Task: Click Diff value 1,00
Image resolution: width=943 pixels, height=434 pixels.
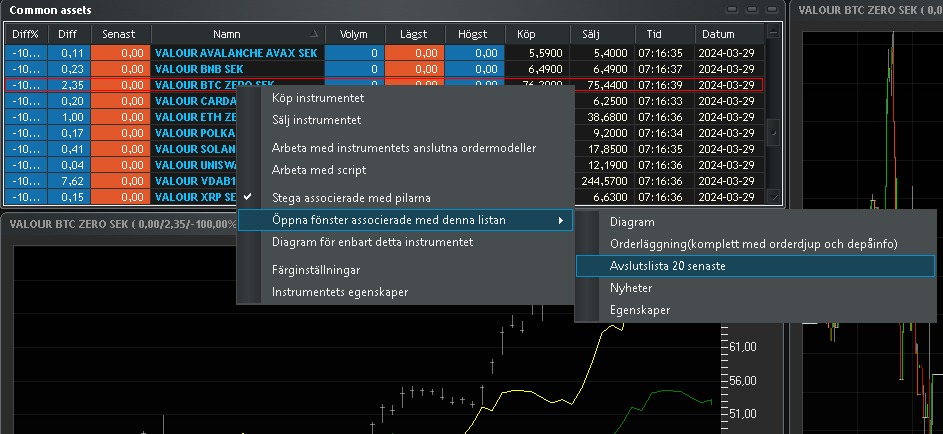Action: [72, 117]
